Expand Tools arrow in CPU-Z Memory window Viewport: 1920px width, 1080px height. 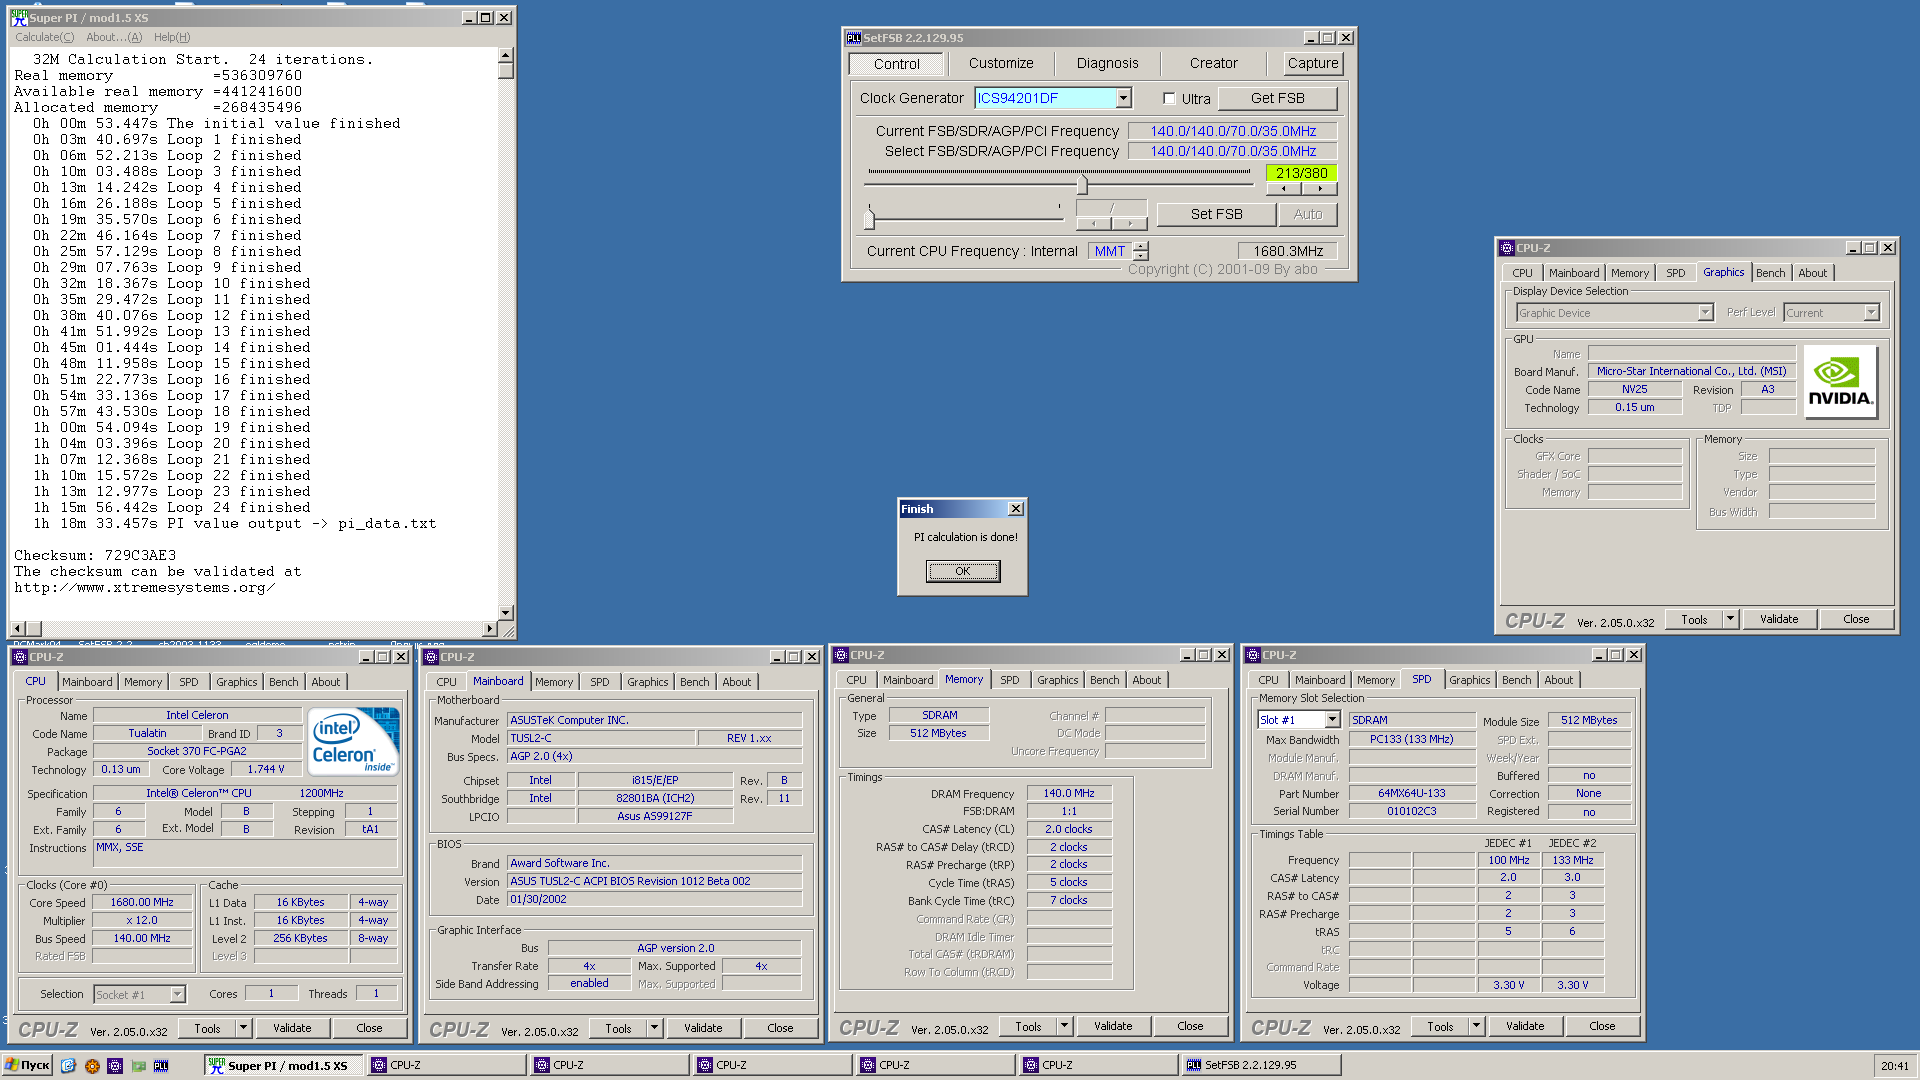point(1064,1026)
